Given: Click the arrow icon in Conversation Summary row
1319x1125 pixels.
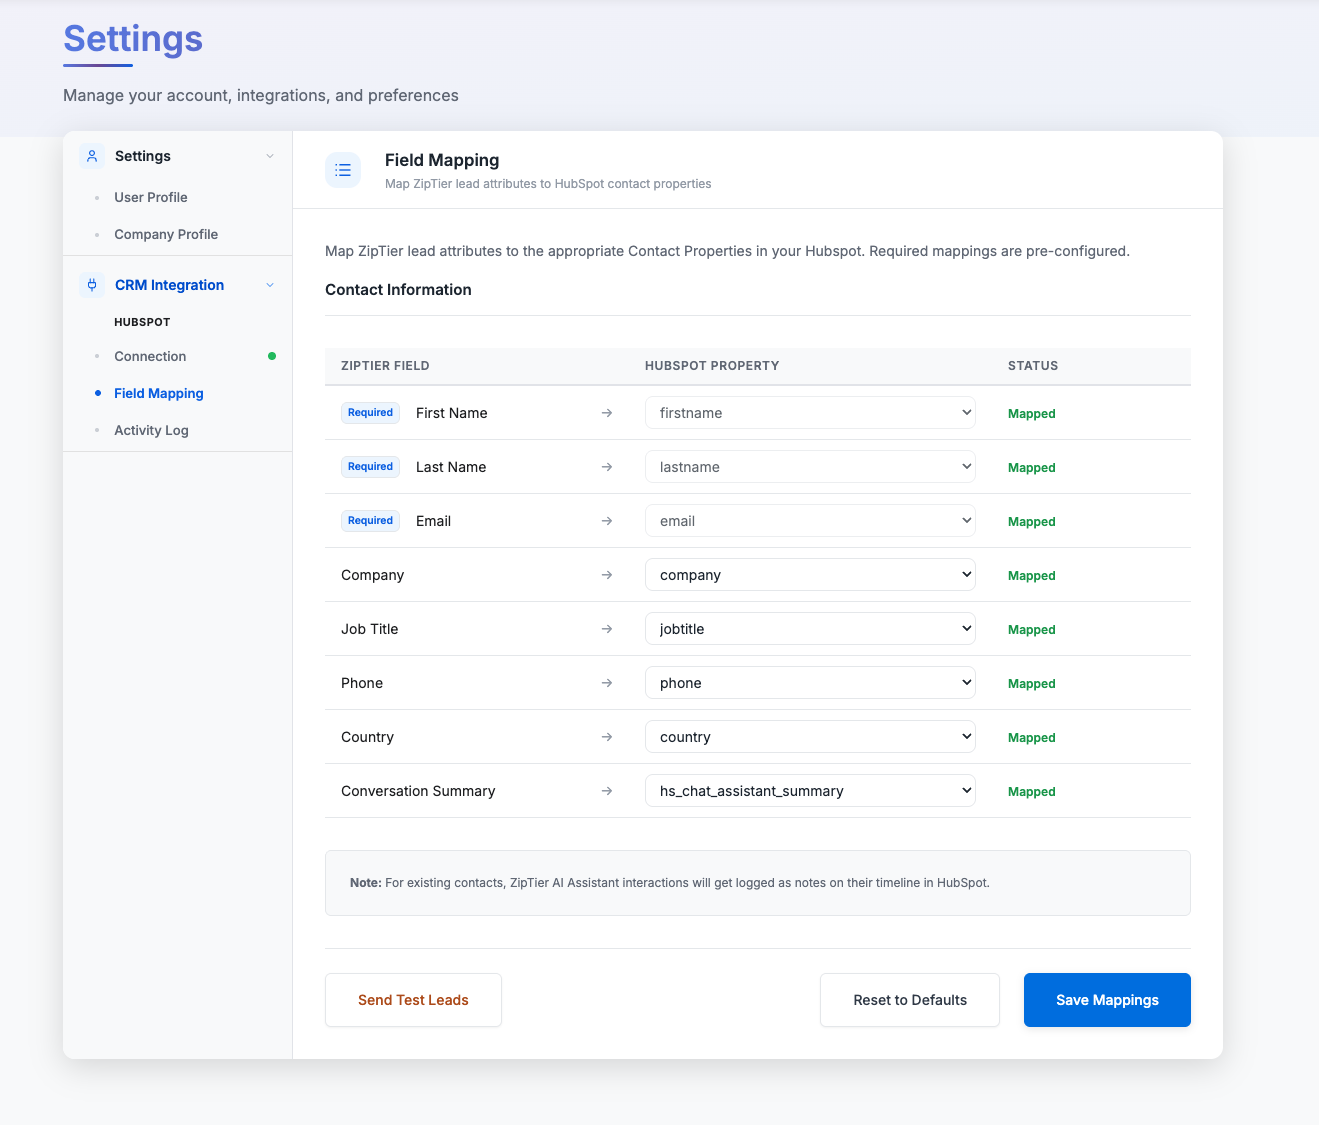Looking at the screenshot, I should pos(607,791).
